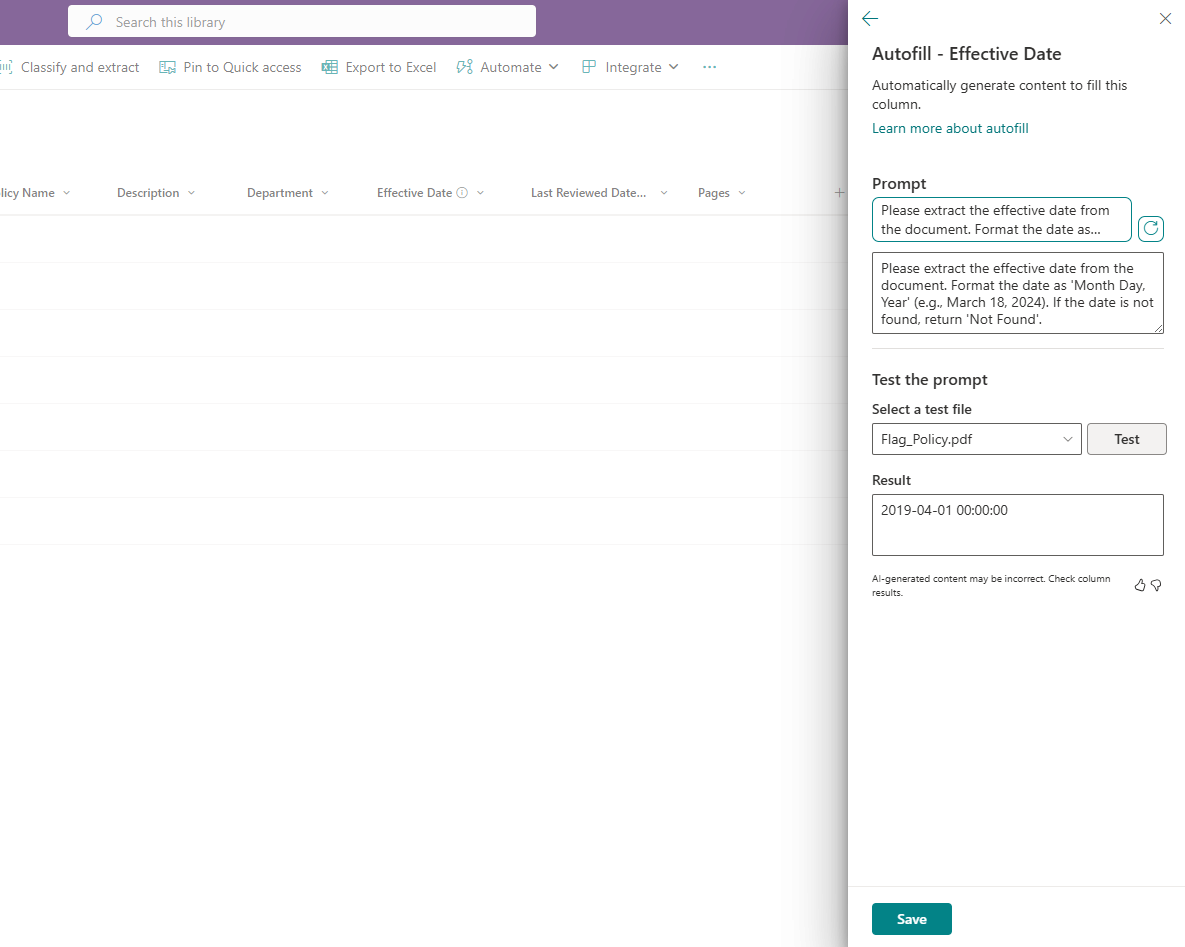The image size is (1185, 947).
Task: Open the Integrate options
Action: pyautogui.click(x=630, y=67)
